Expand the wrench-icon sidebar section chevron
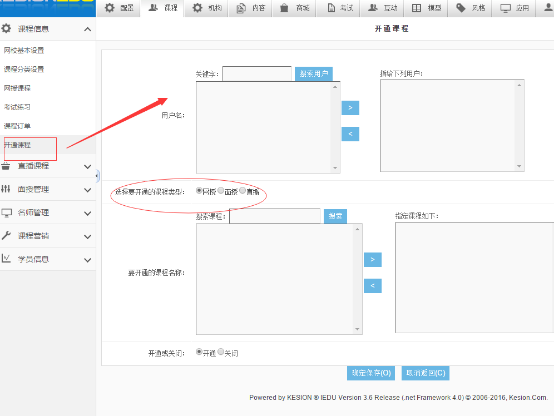 (88, 236)
